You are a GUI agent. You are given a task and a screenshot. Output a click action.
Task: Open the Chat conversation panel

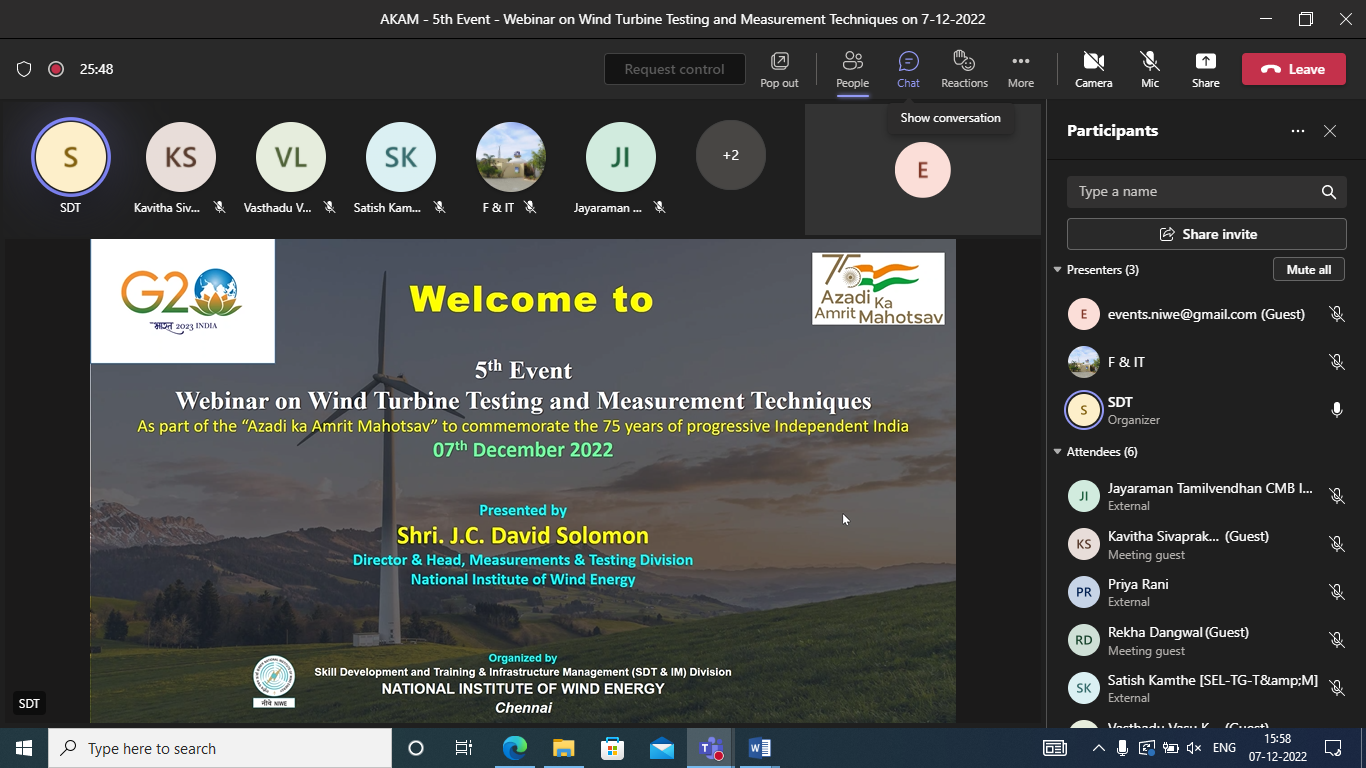[x=908, y=69]
